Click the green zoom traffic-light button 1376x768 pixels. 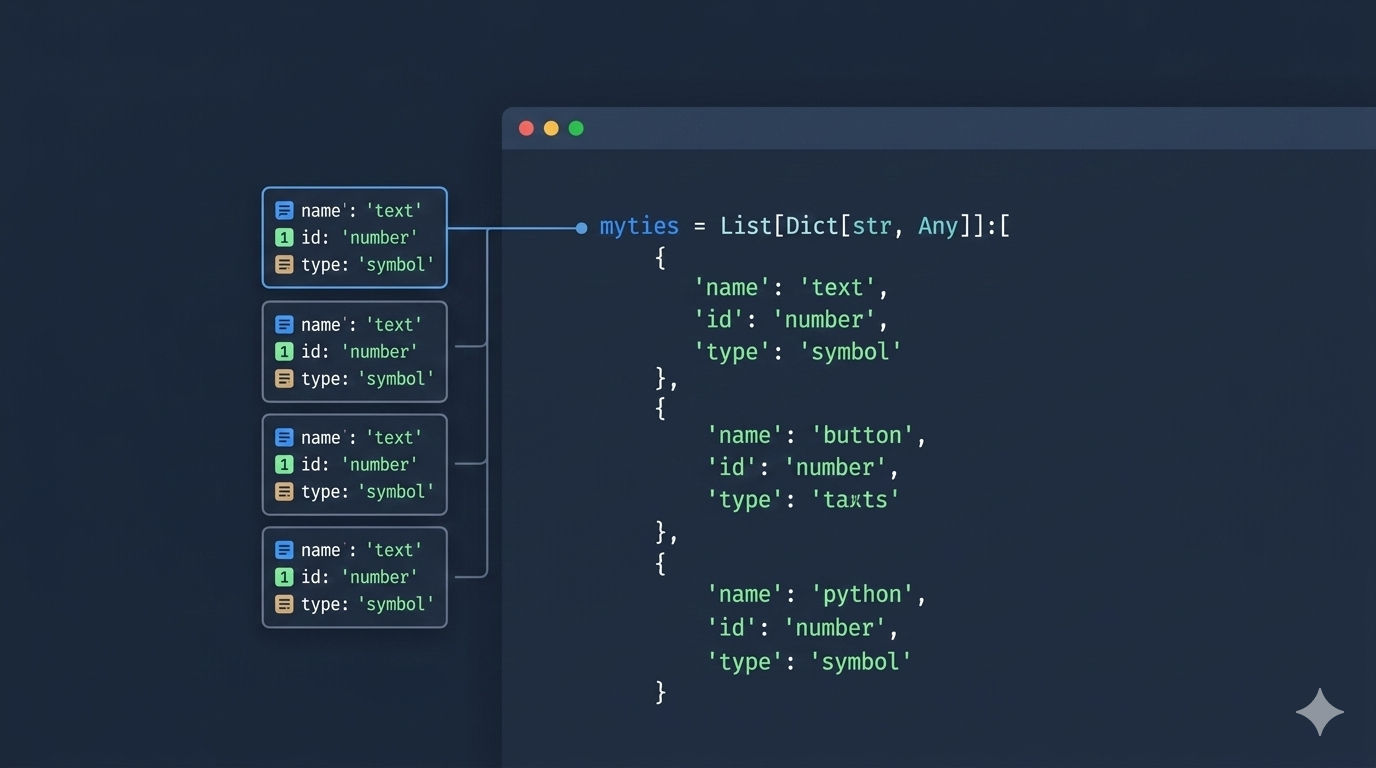pyautogui.click(x=576, y=128)
